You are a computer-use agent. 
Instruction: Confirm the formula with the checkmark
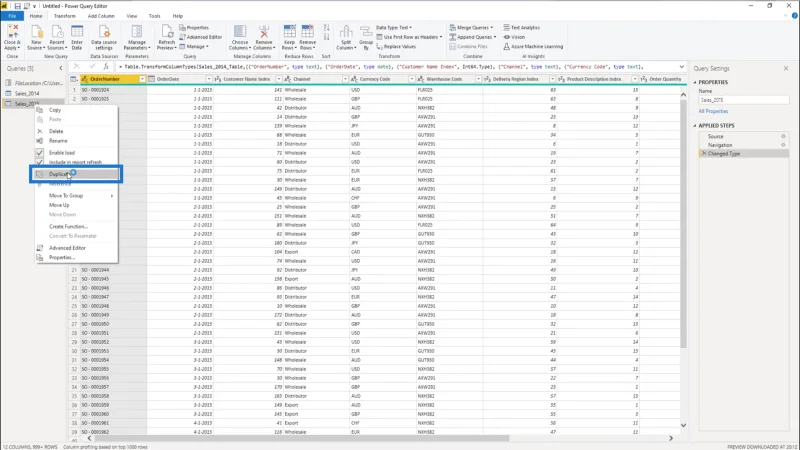click(x=92, y=67)
